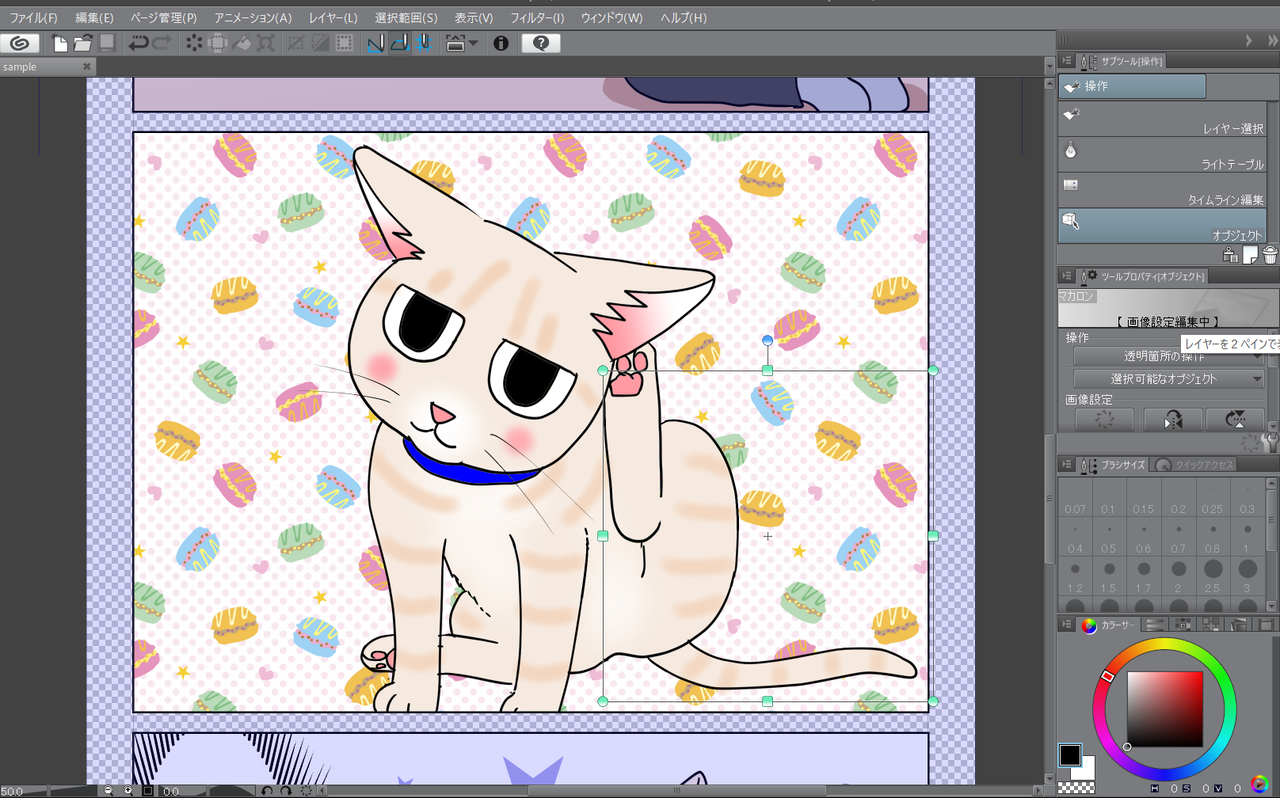Image resolution: width=1280 pixels, height=798 pixels.
Task: Open the ブラシサイズ panel menu icon
Action: pyautogui.click(x=1067, y=465)
